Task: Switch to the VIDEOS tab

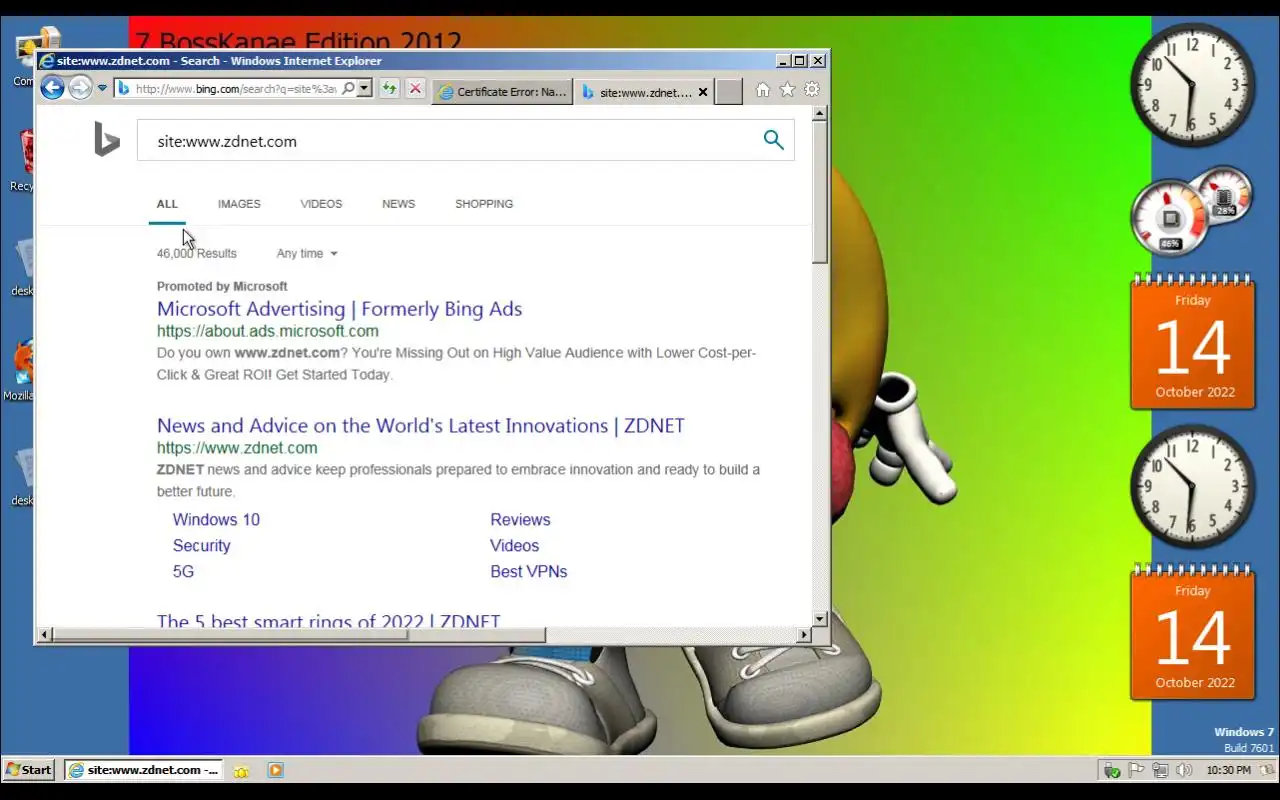Action: pos(321,204)
